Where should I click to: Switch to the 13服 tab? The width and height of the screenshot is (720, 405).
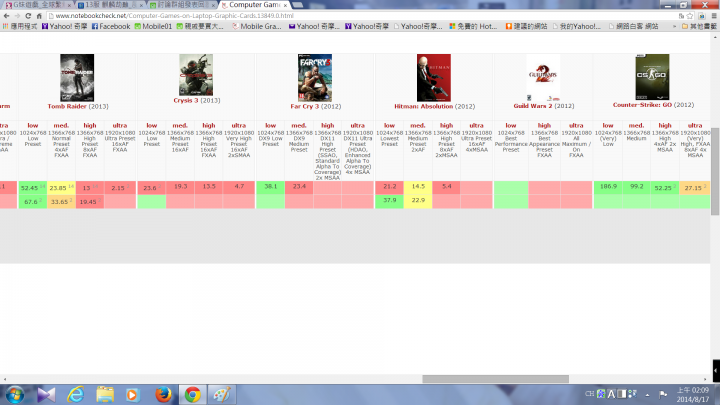click(x=109, y=5)
